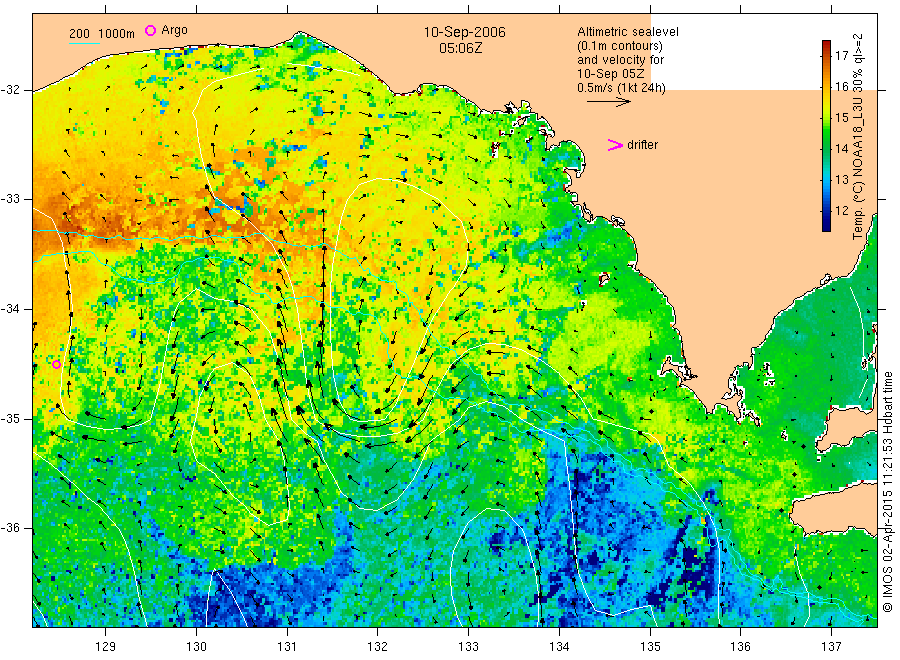This screenshot has height=660, width=900.
Task: Click the temperature color bar
Action: (826, 136)
